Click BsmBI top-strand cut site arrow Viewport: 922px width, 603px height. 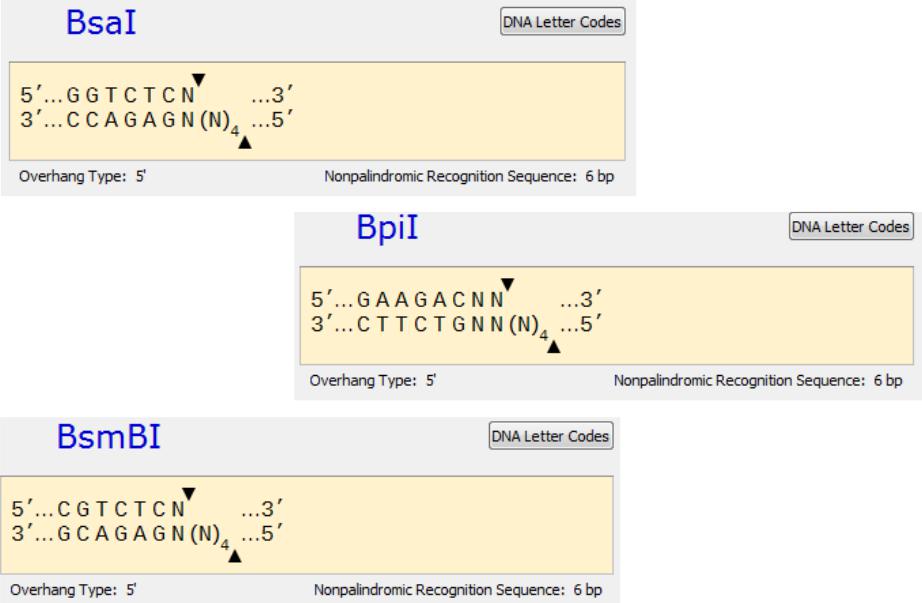click(189, 494)
